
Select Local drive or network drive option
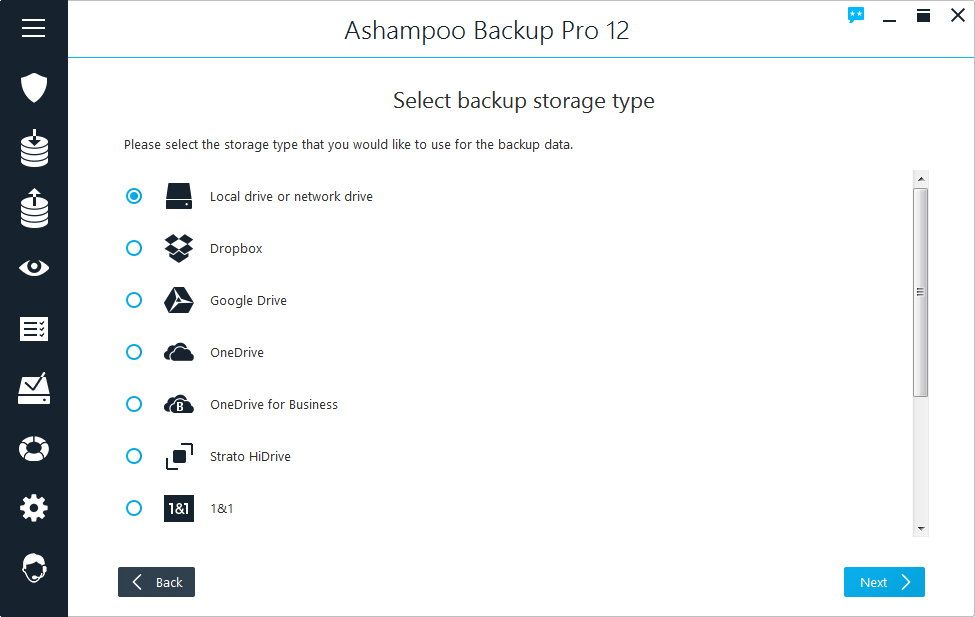pos(134,196)
